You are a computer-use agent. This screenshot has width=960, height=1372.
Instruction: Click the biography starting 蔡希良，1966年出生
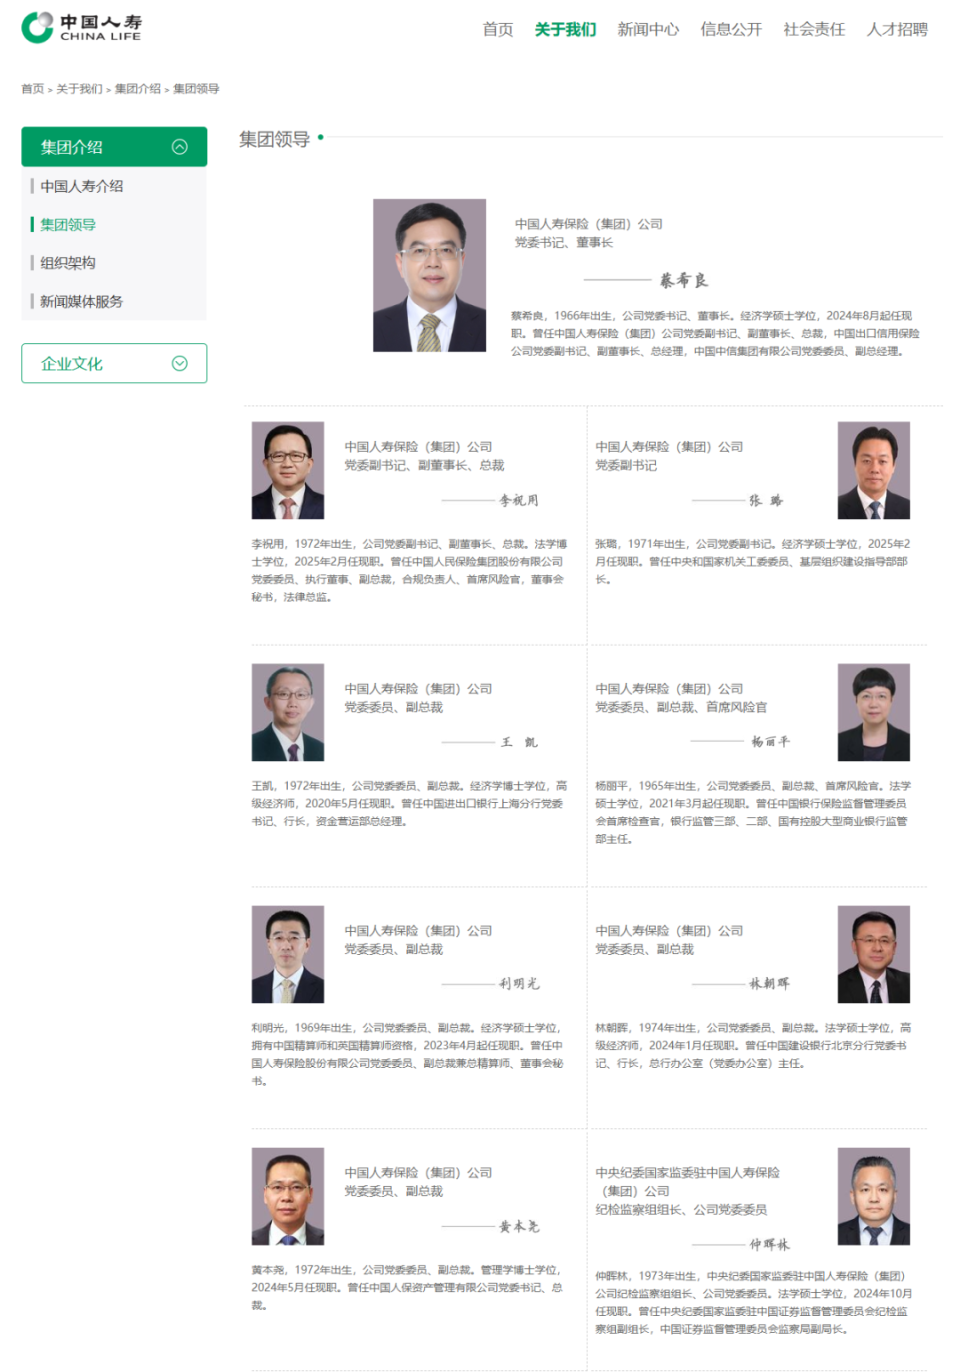tap(715, 334)
